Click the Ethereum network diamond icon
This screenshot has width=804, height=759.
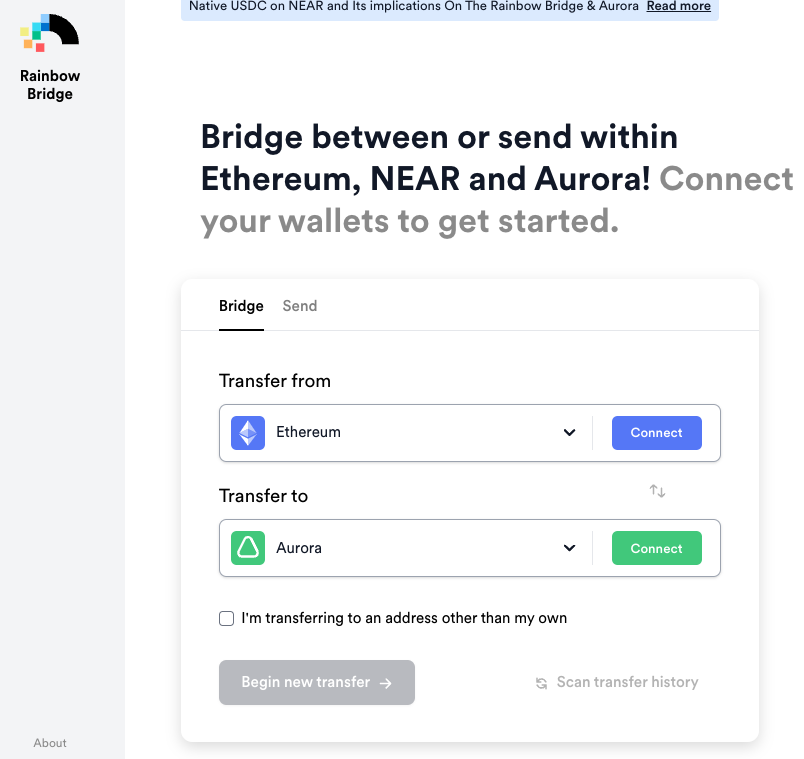(248, 433)
